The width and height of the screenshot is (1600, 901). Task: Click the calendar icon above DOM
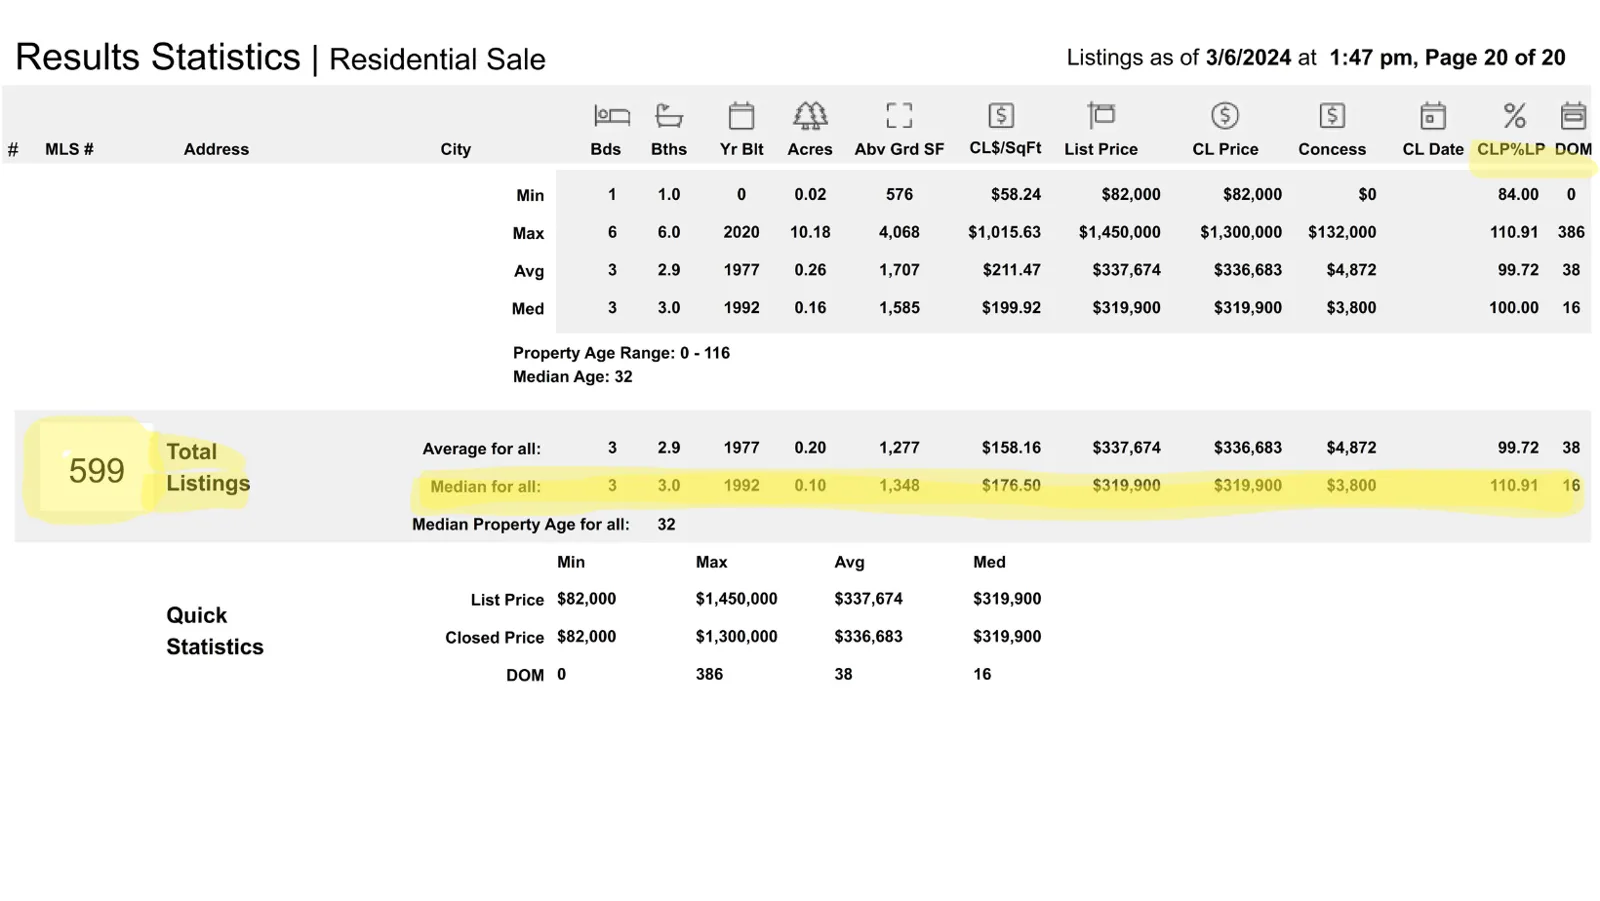[x=1573, y=116]
